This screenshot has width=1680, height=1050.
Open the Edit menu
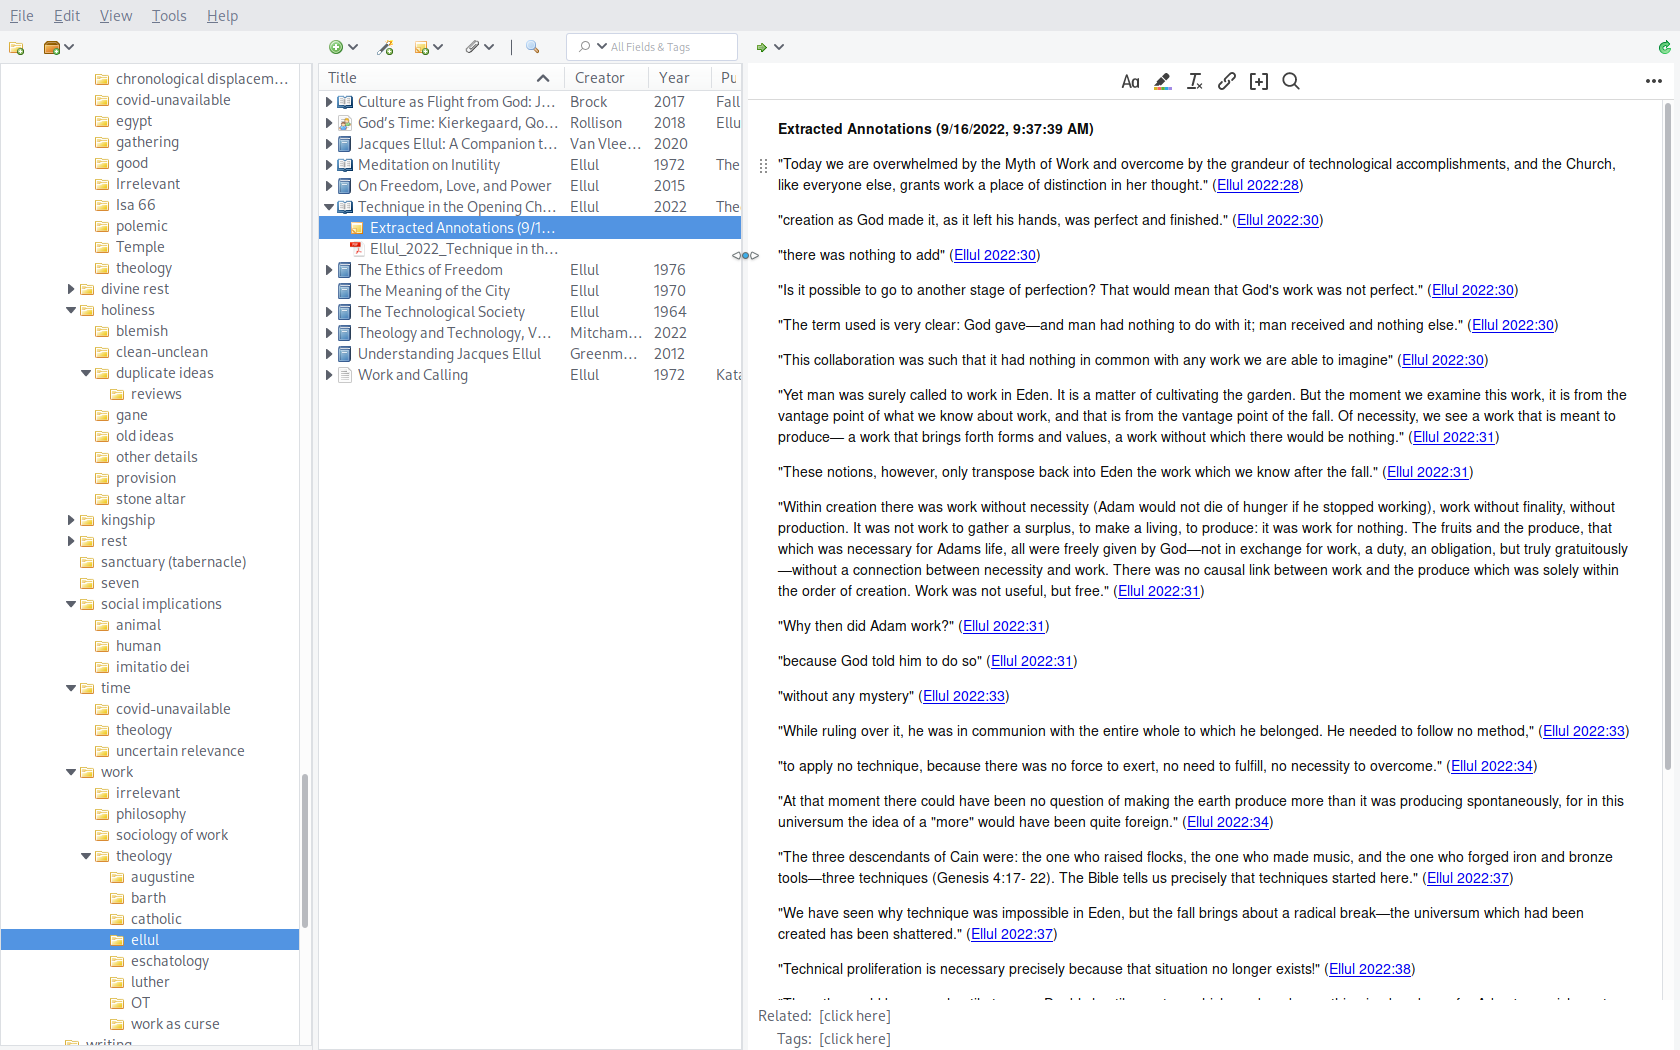[x=67, y=16]
